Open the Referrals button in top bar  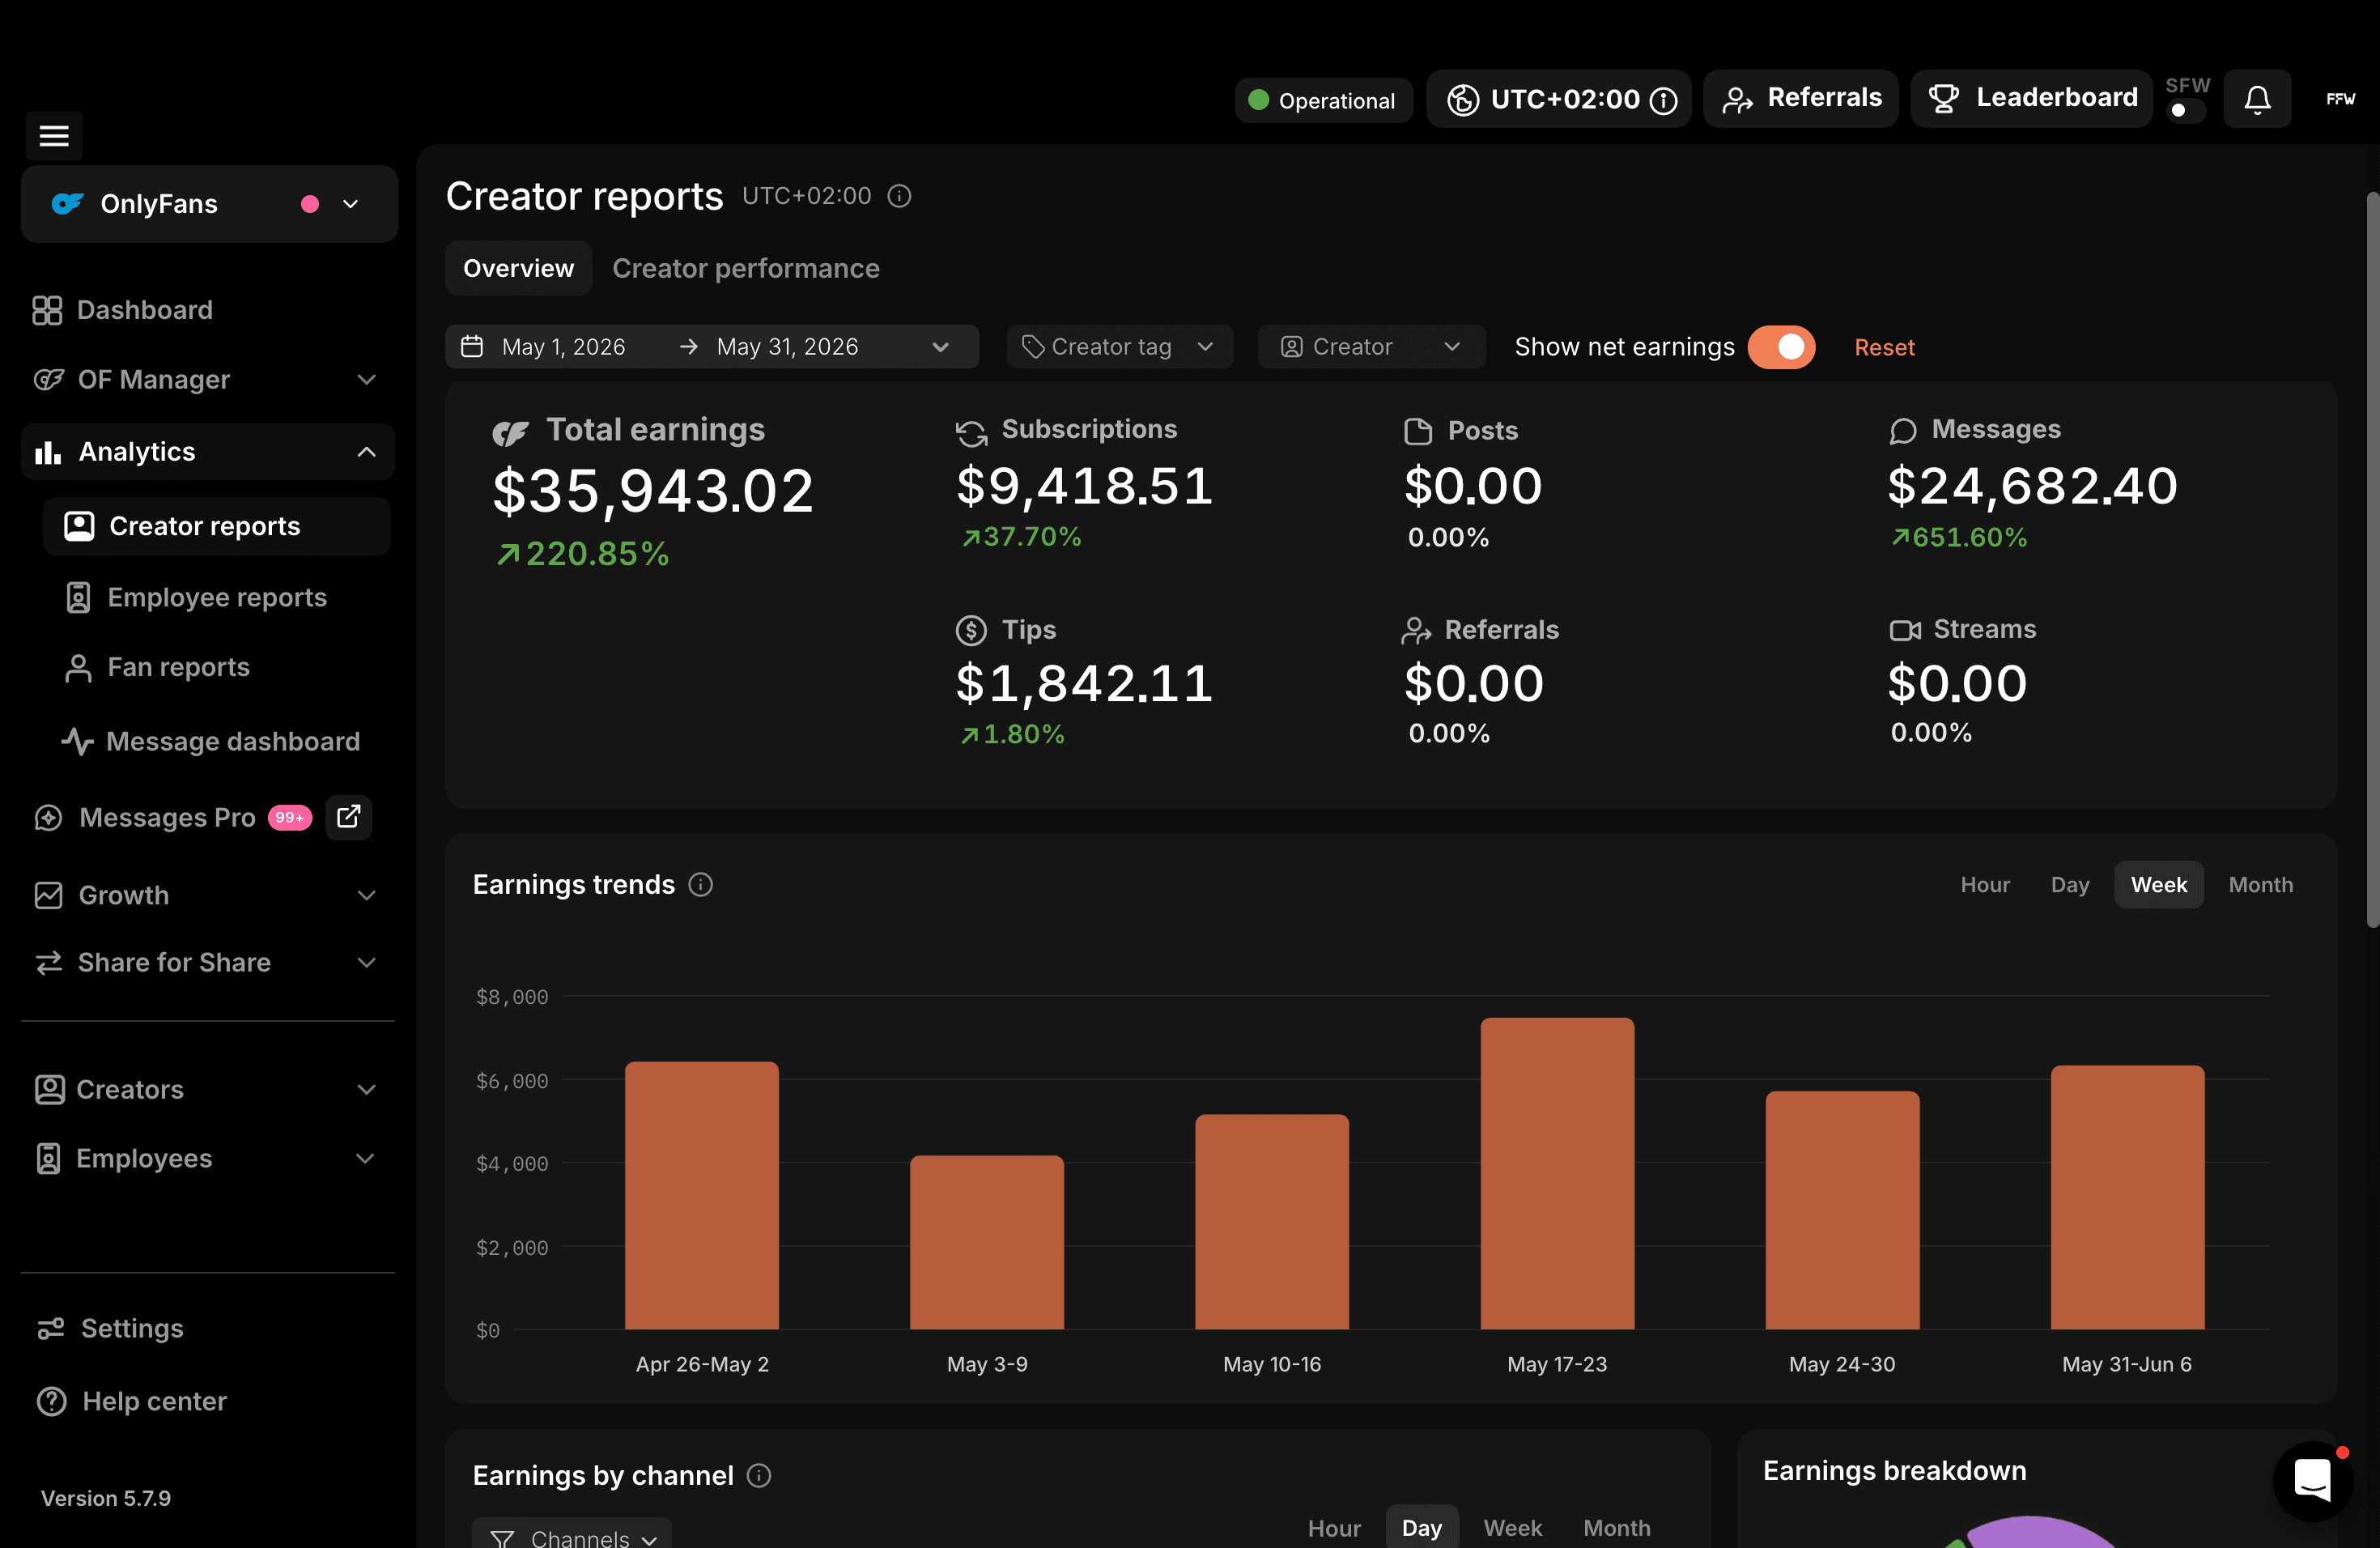[1800, 98]
